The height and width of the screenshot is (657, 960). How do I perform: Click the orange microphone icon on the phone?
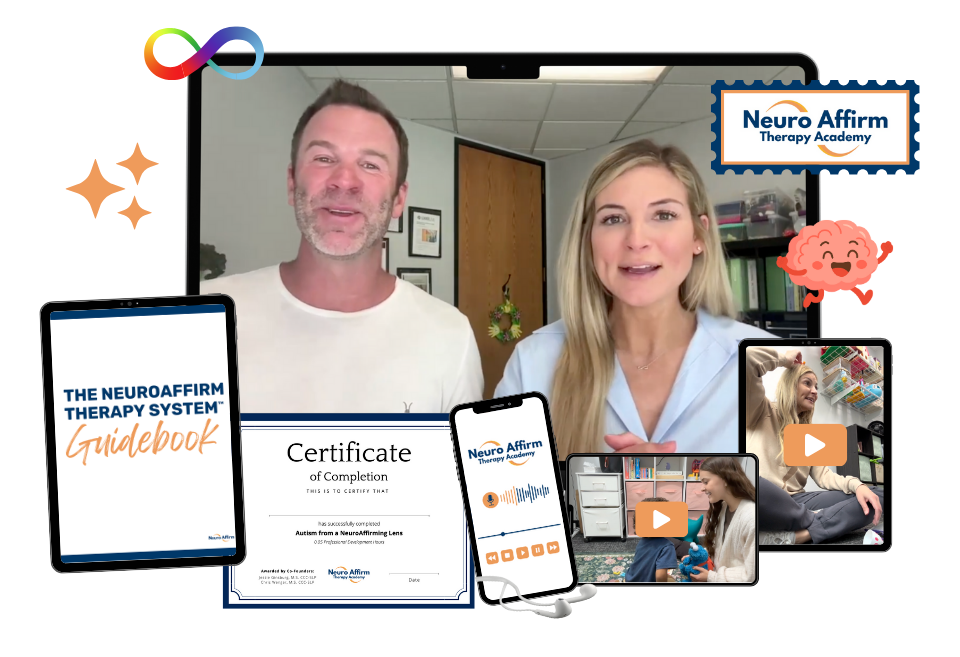[490, 500]
